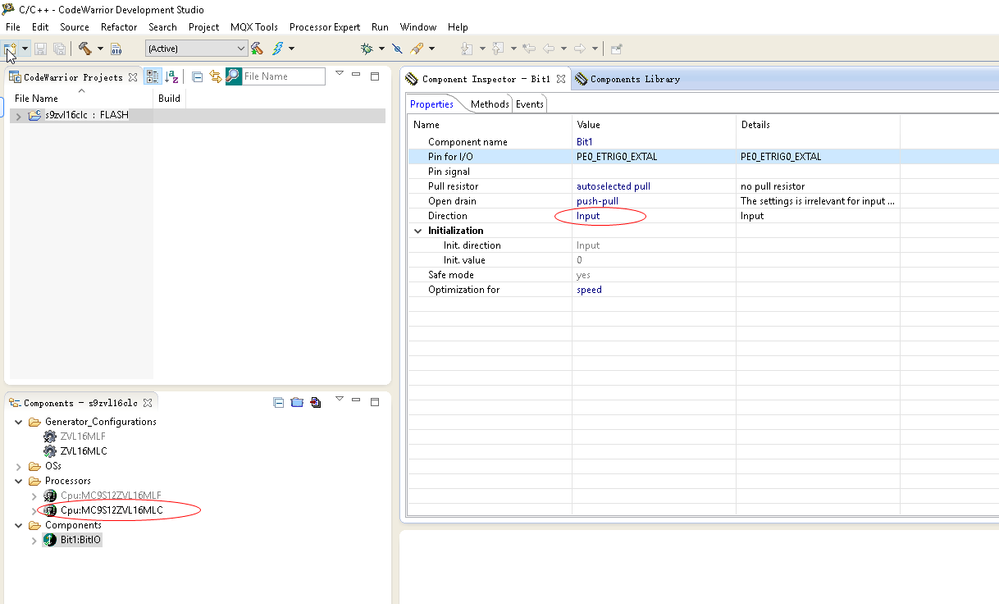Click the blue skip breakpoints icon
Image resolution: width=999 pixels, height=604 pixels.
click(x=397, y=48)
